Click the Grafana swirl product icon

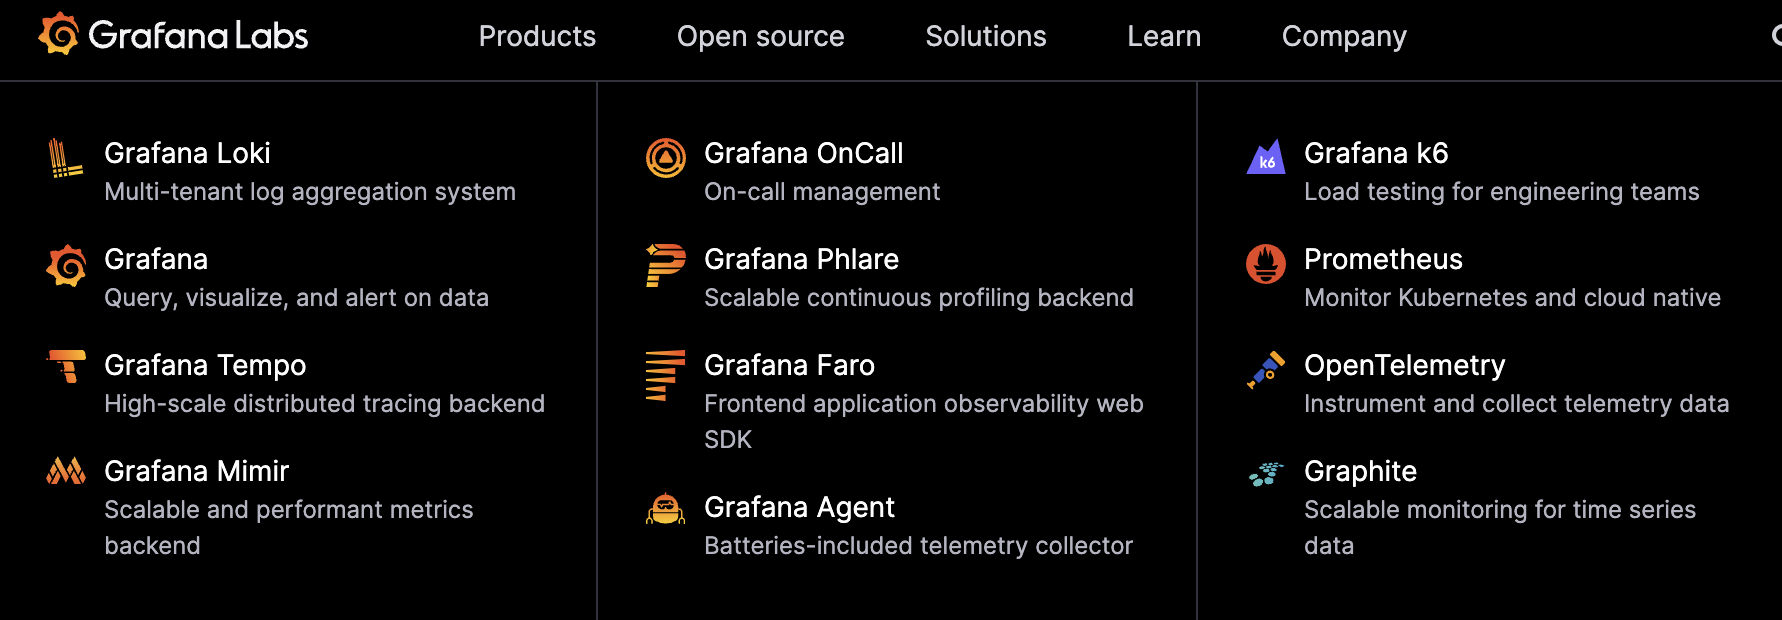pos(66,265)
